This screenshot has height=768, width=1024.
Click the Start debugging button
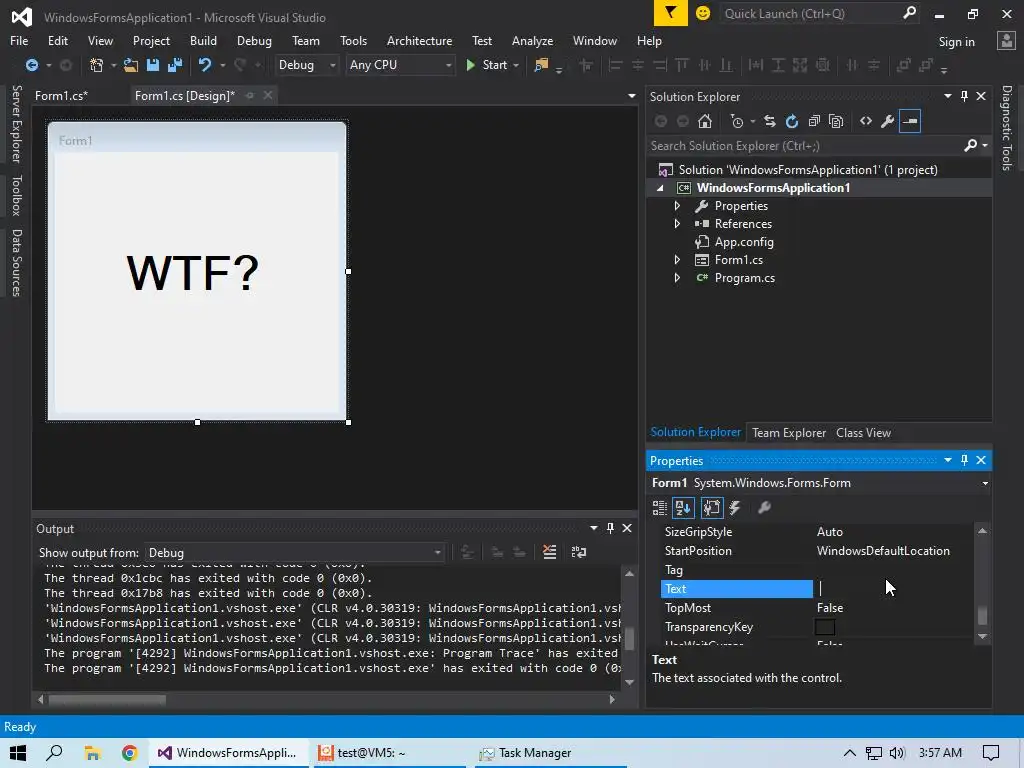point(487,65)
